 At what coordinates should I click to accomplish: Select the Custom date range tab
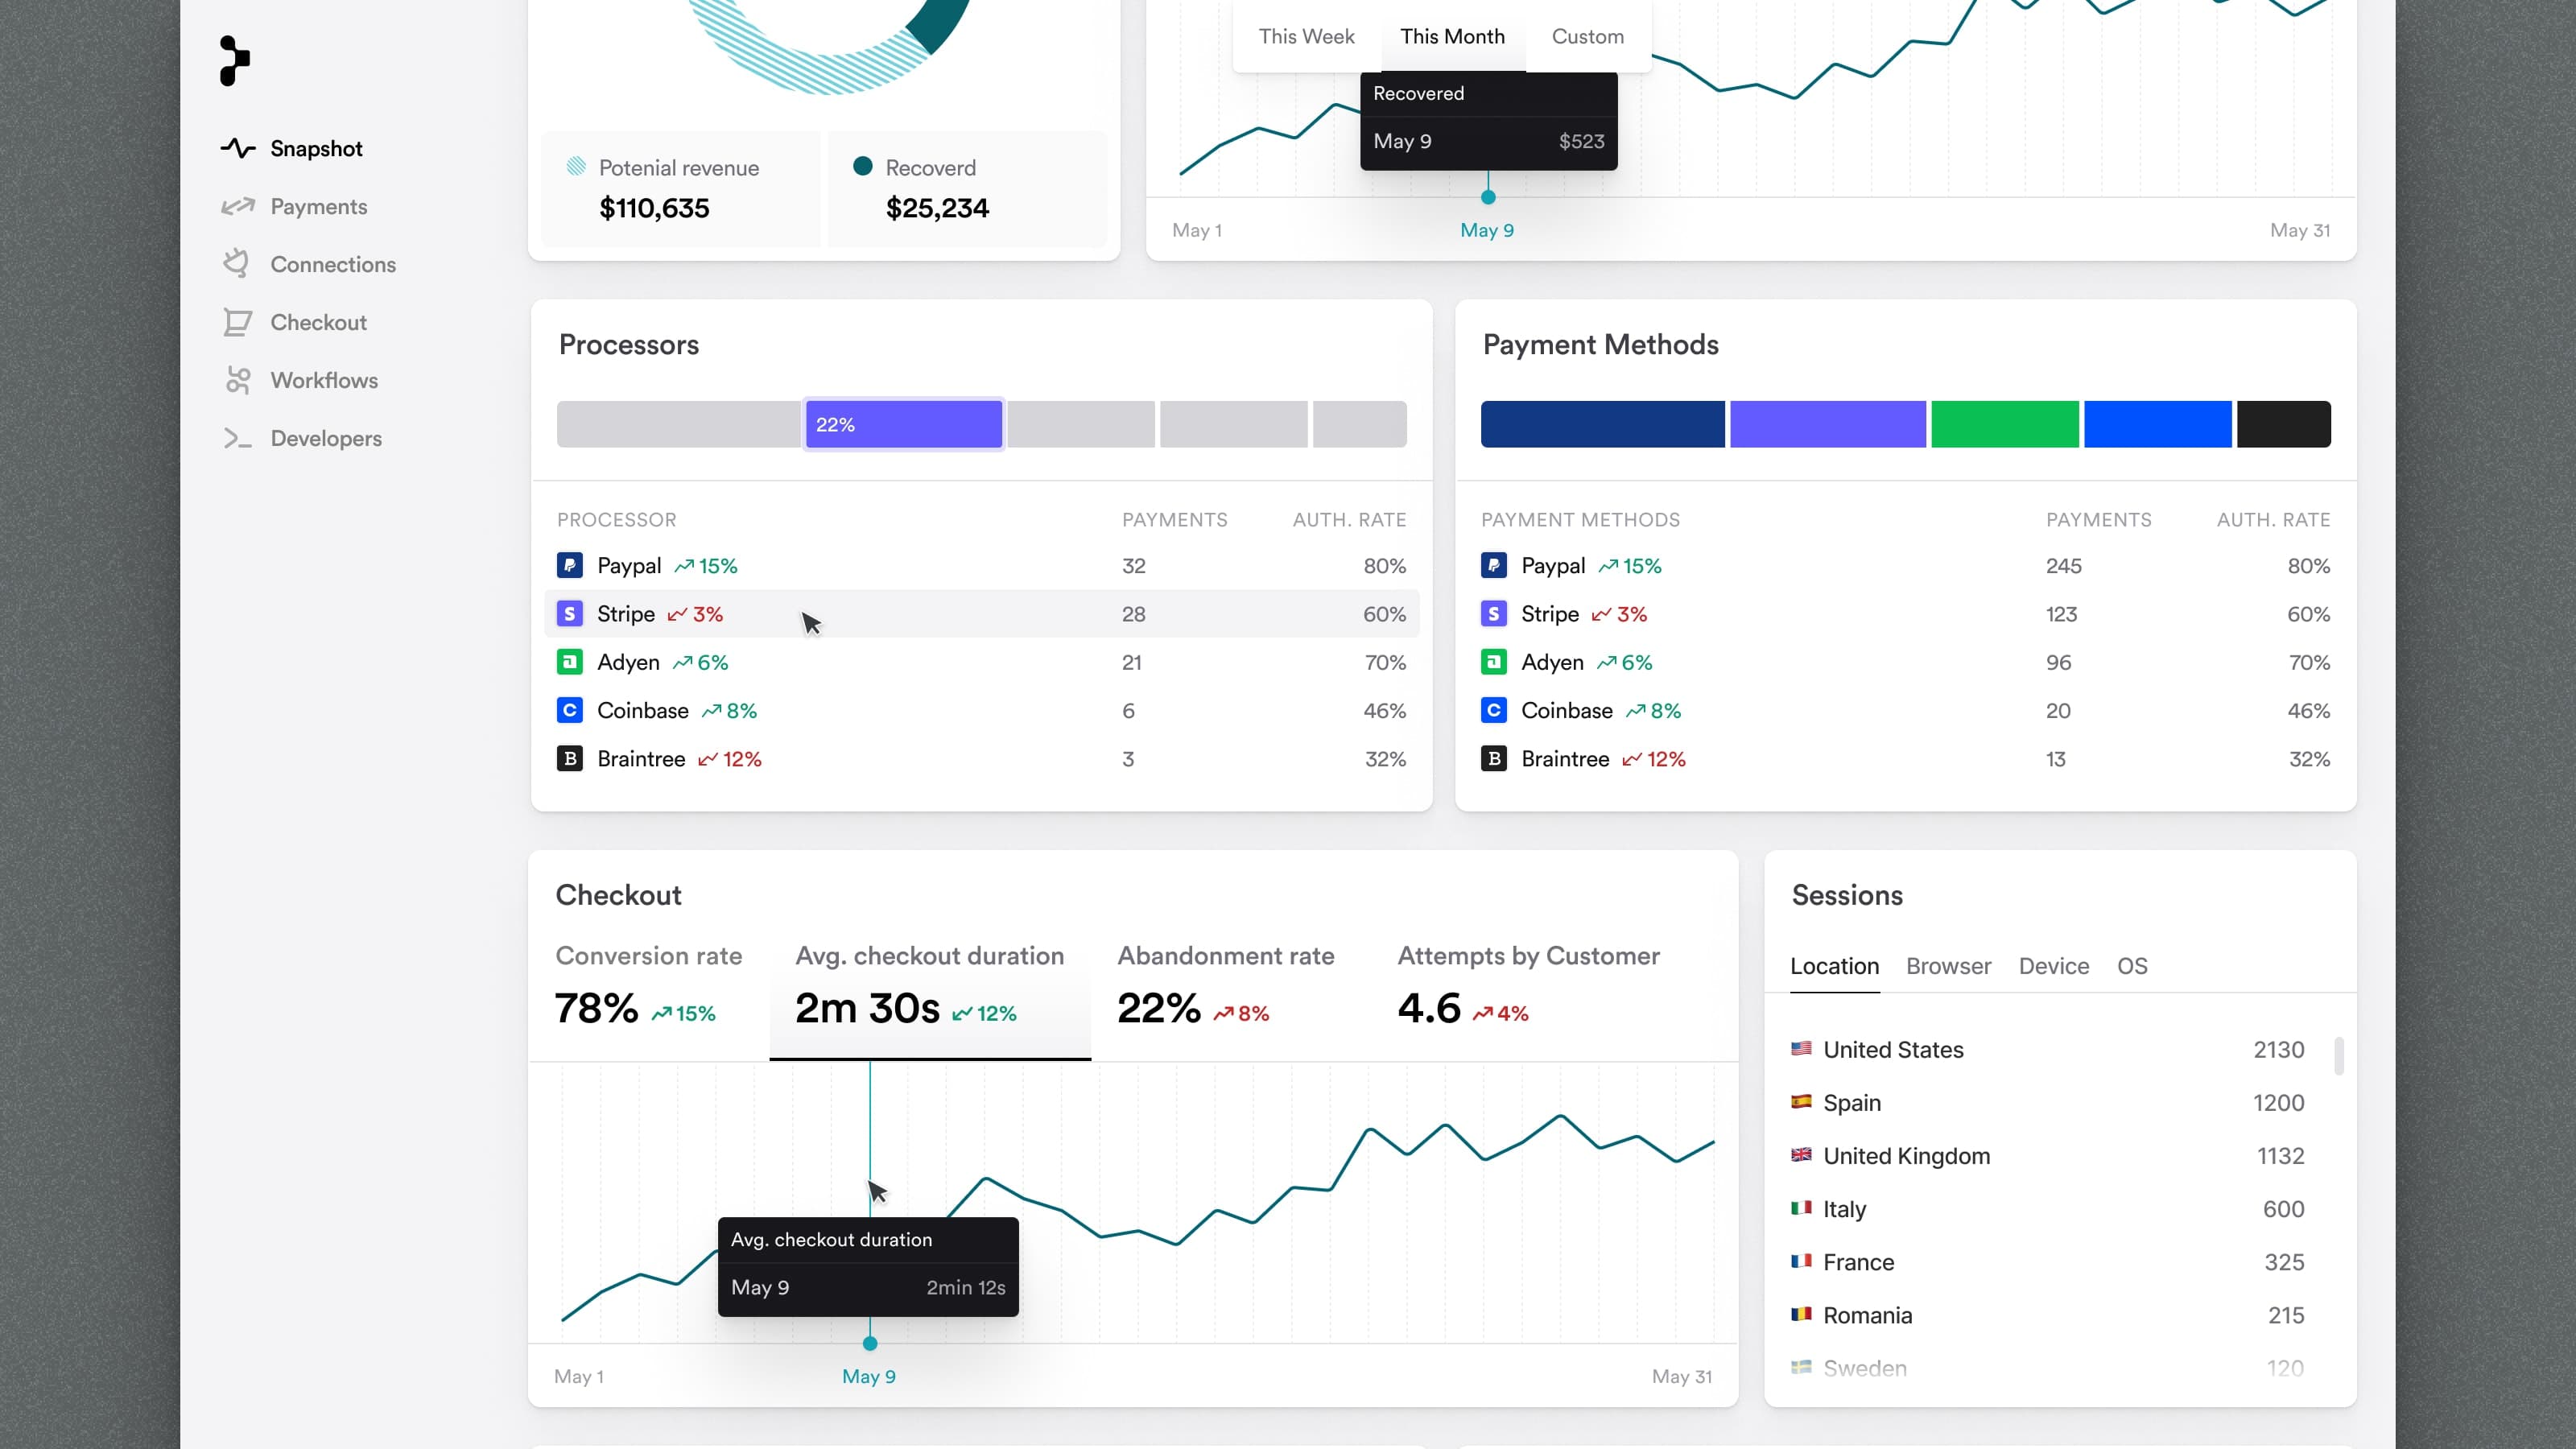click(x=1587, y=37)
